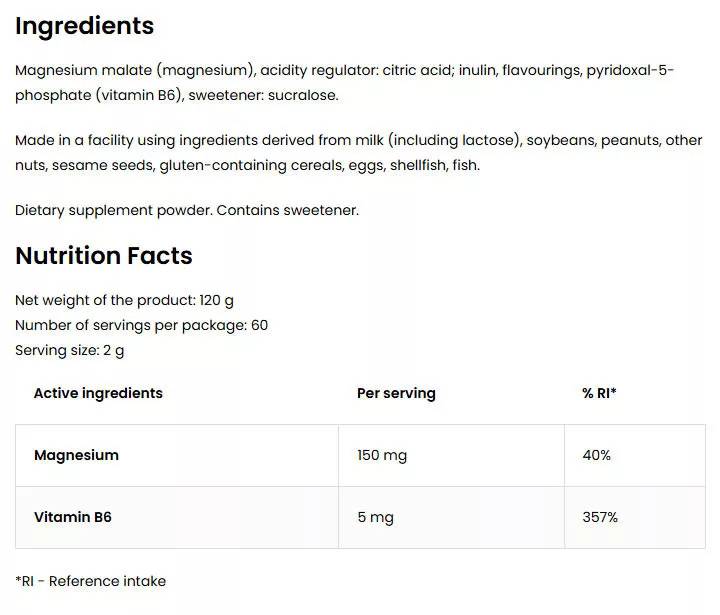This screenshot has width=720, height=615.
Task: Click the word 'pyridoxal-5-' in ingredients
Action: click(631, 70)
